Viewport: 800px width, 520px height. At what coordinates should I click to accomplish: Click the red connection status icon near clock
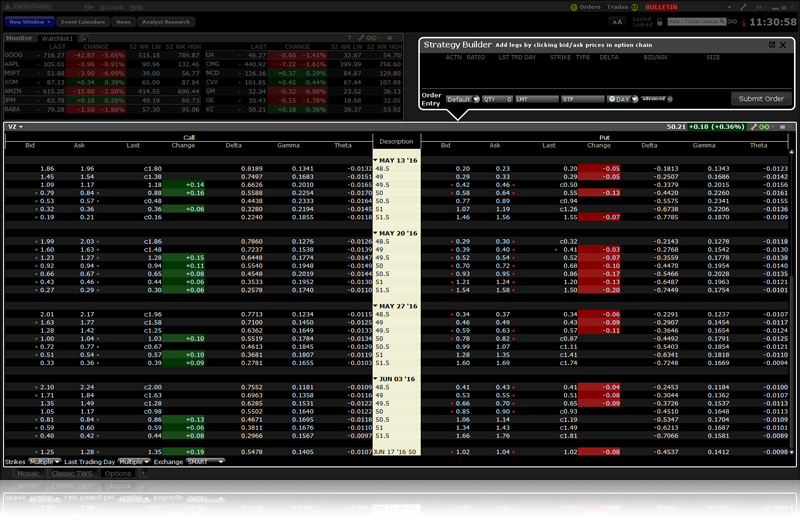pos(743,22)
